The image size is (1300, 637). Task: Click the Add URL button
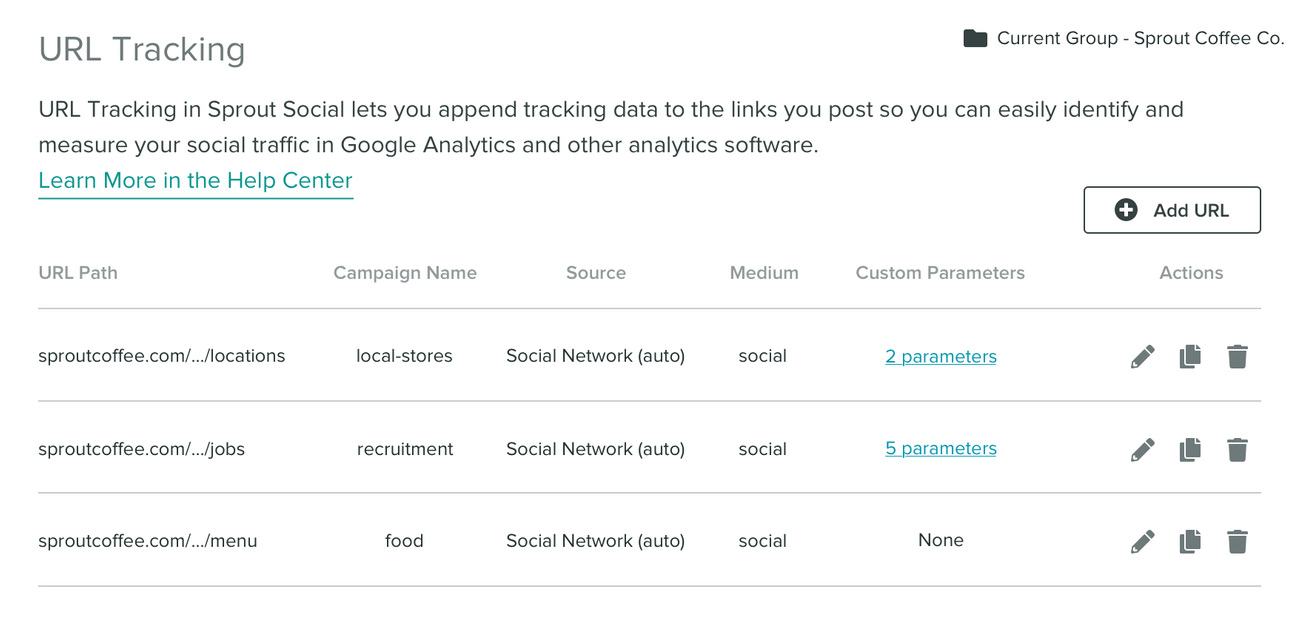tap(1172, 210)
